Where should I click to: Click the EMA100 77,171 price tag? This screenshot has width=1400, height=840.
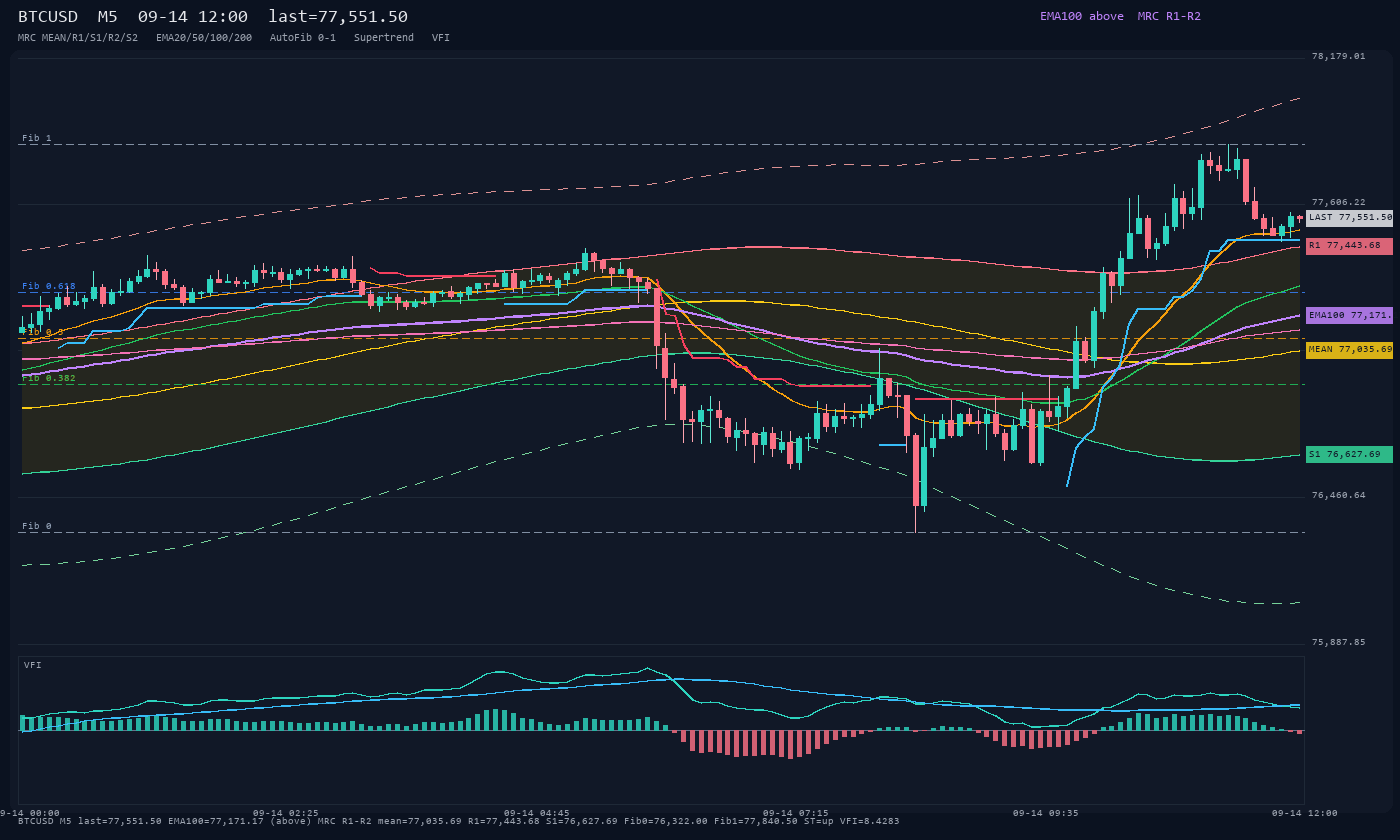point(1349,315)
